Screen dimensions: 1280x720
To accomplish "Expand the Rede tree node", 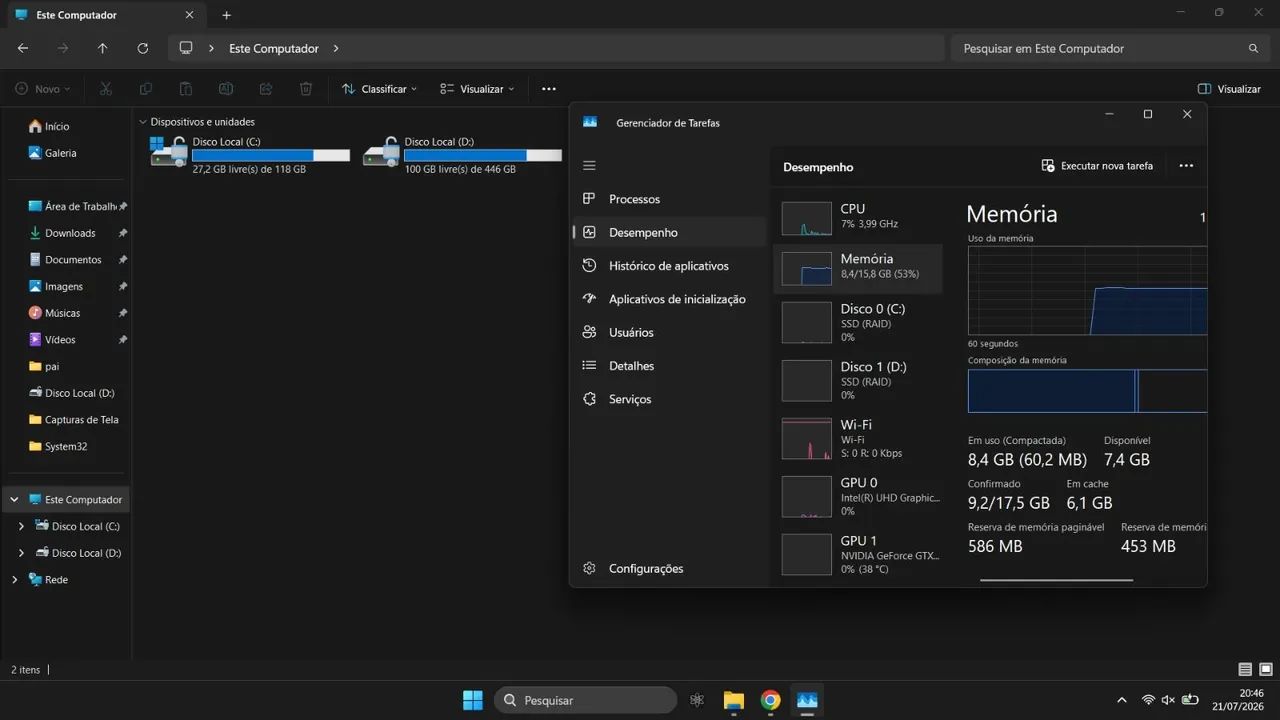I will click(x=14, y=579).
